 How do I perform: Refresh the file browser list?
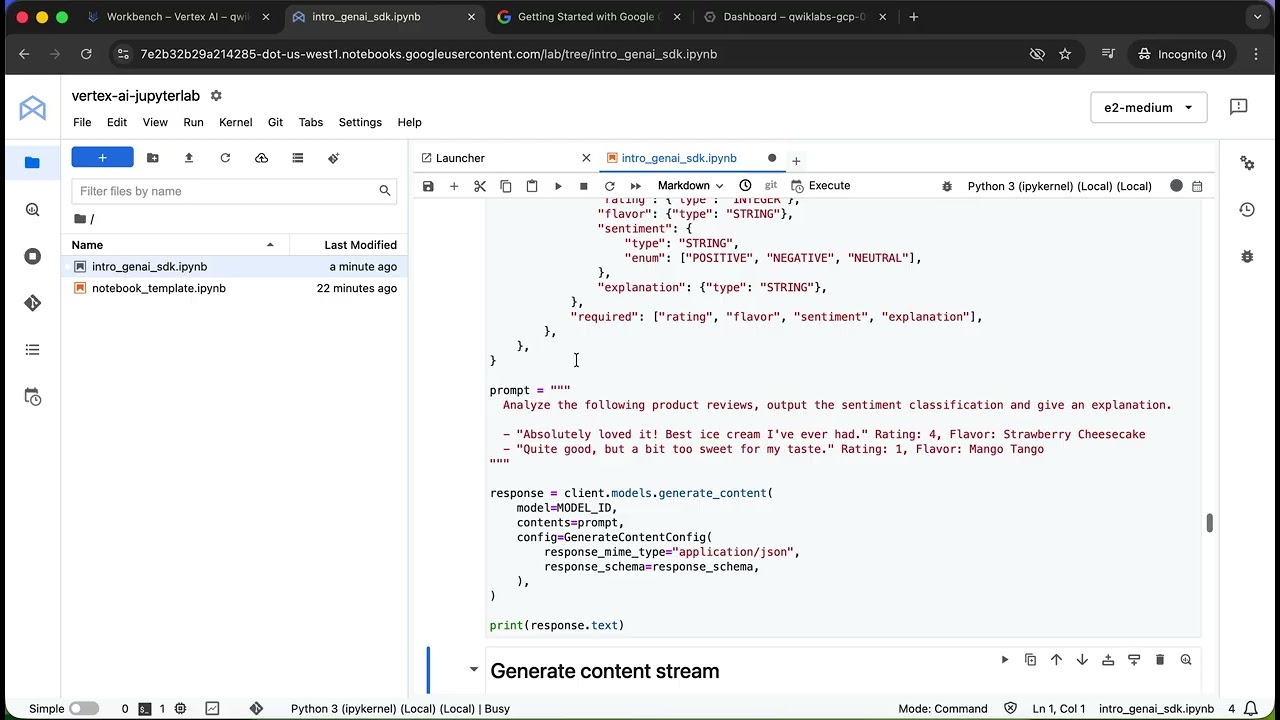click(225, 158)
